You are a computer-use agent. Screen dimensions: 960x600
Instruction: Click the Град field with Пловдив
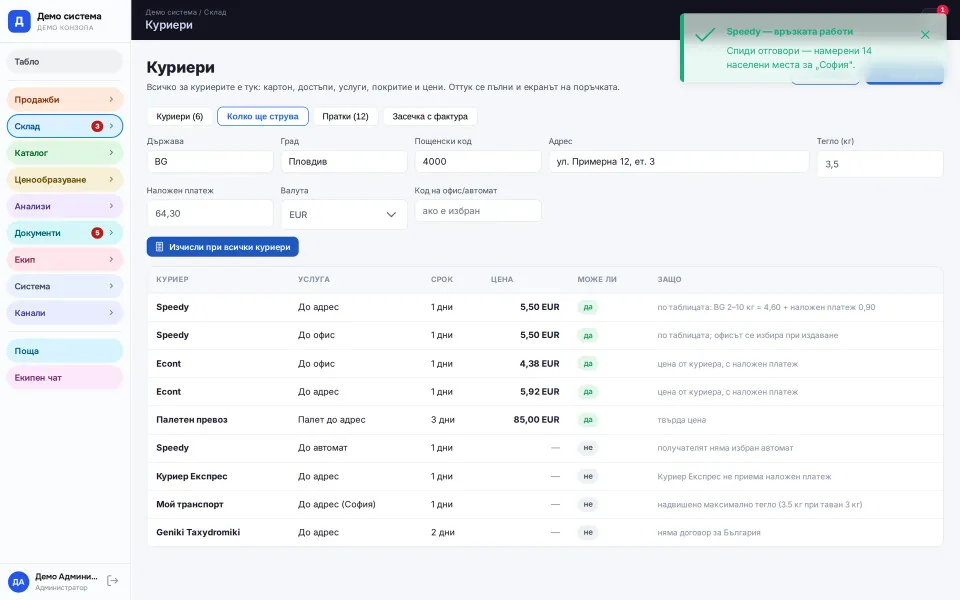343,162
